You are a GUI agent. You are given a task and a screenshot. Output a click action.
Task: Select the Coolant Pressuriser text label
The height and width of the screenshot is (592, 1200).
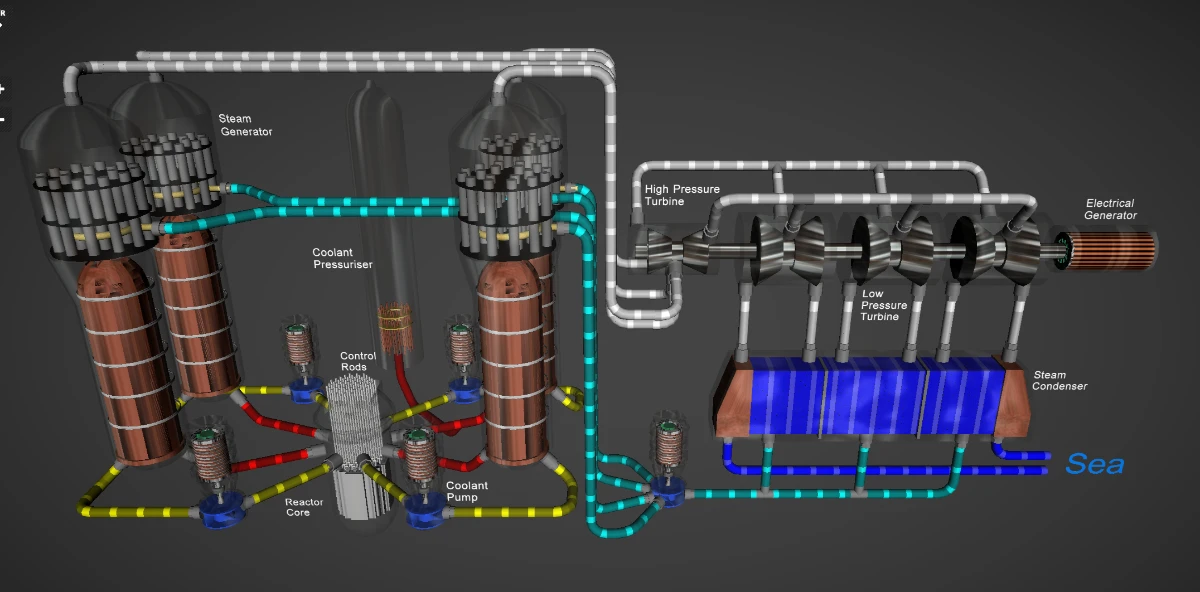[343, 259]
